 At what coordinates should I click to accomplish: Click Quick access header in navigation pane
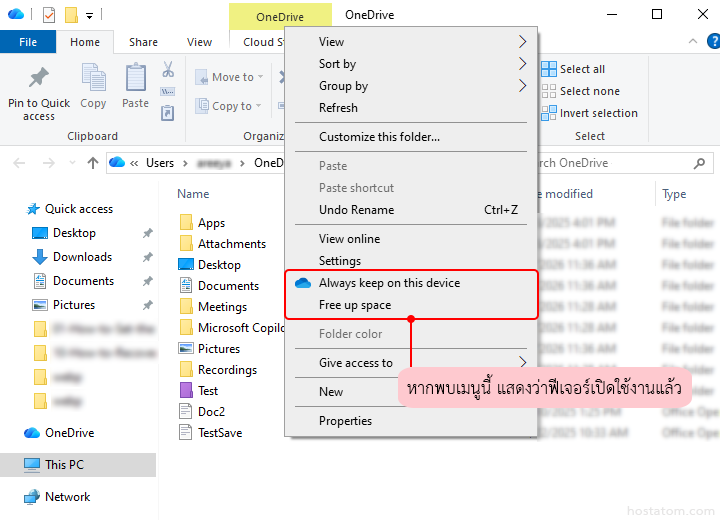[69, 209]
